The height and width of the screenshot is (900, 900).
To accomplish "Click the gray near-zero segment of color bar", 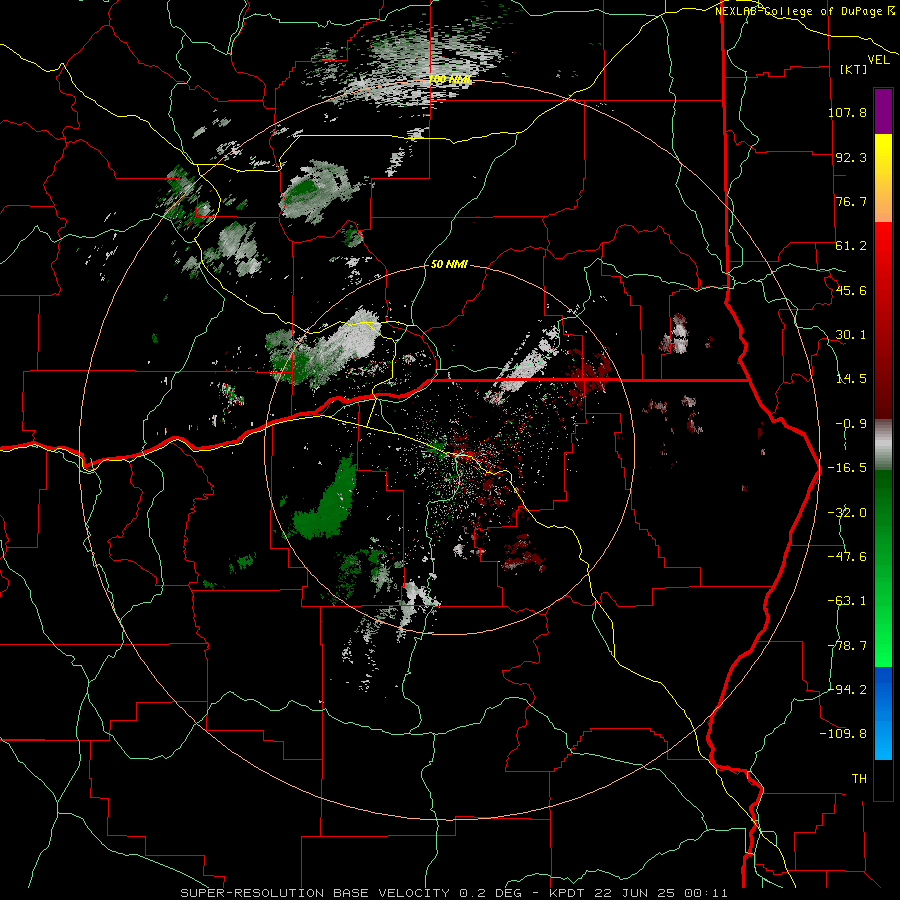I will click(883, 445).
